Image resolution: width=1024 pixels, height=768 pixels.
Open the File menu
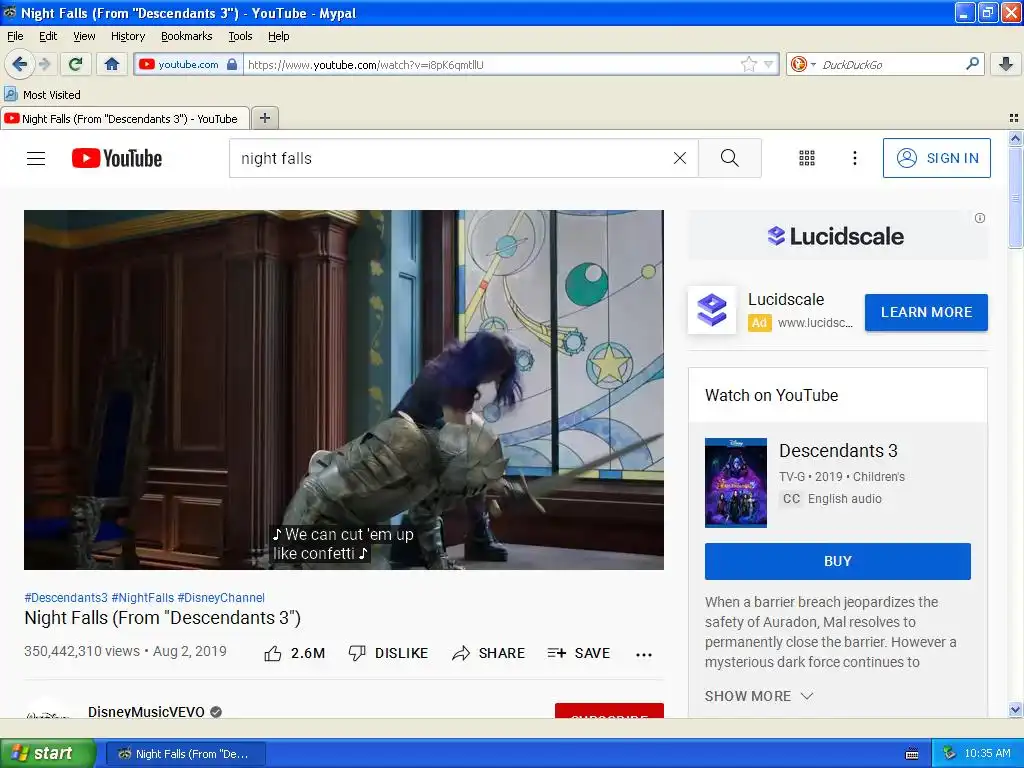tap(15, 36)
